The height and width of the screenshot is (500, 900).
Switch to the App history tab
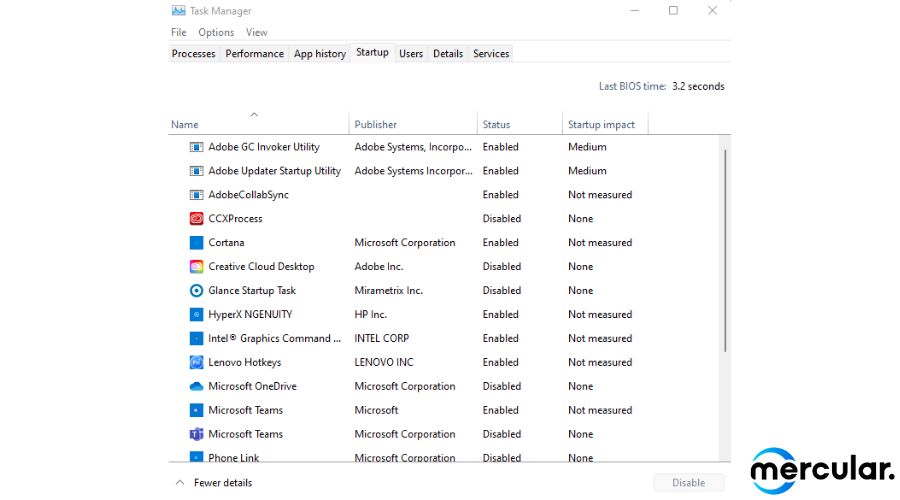click(320, 53)
